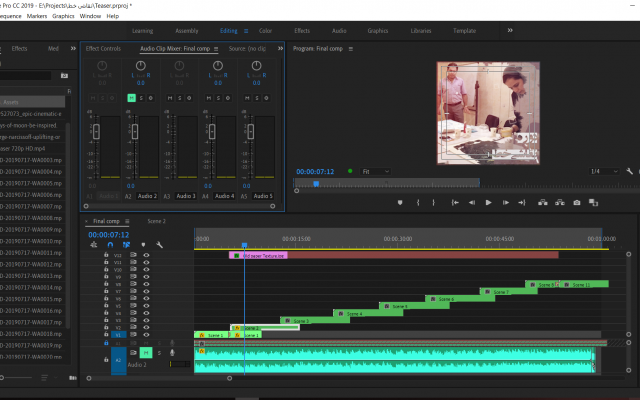This screenshot has width=640, height=400.
Task: Click the Audio 2 volume fader
Action: coord(135,131)
